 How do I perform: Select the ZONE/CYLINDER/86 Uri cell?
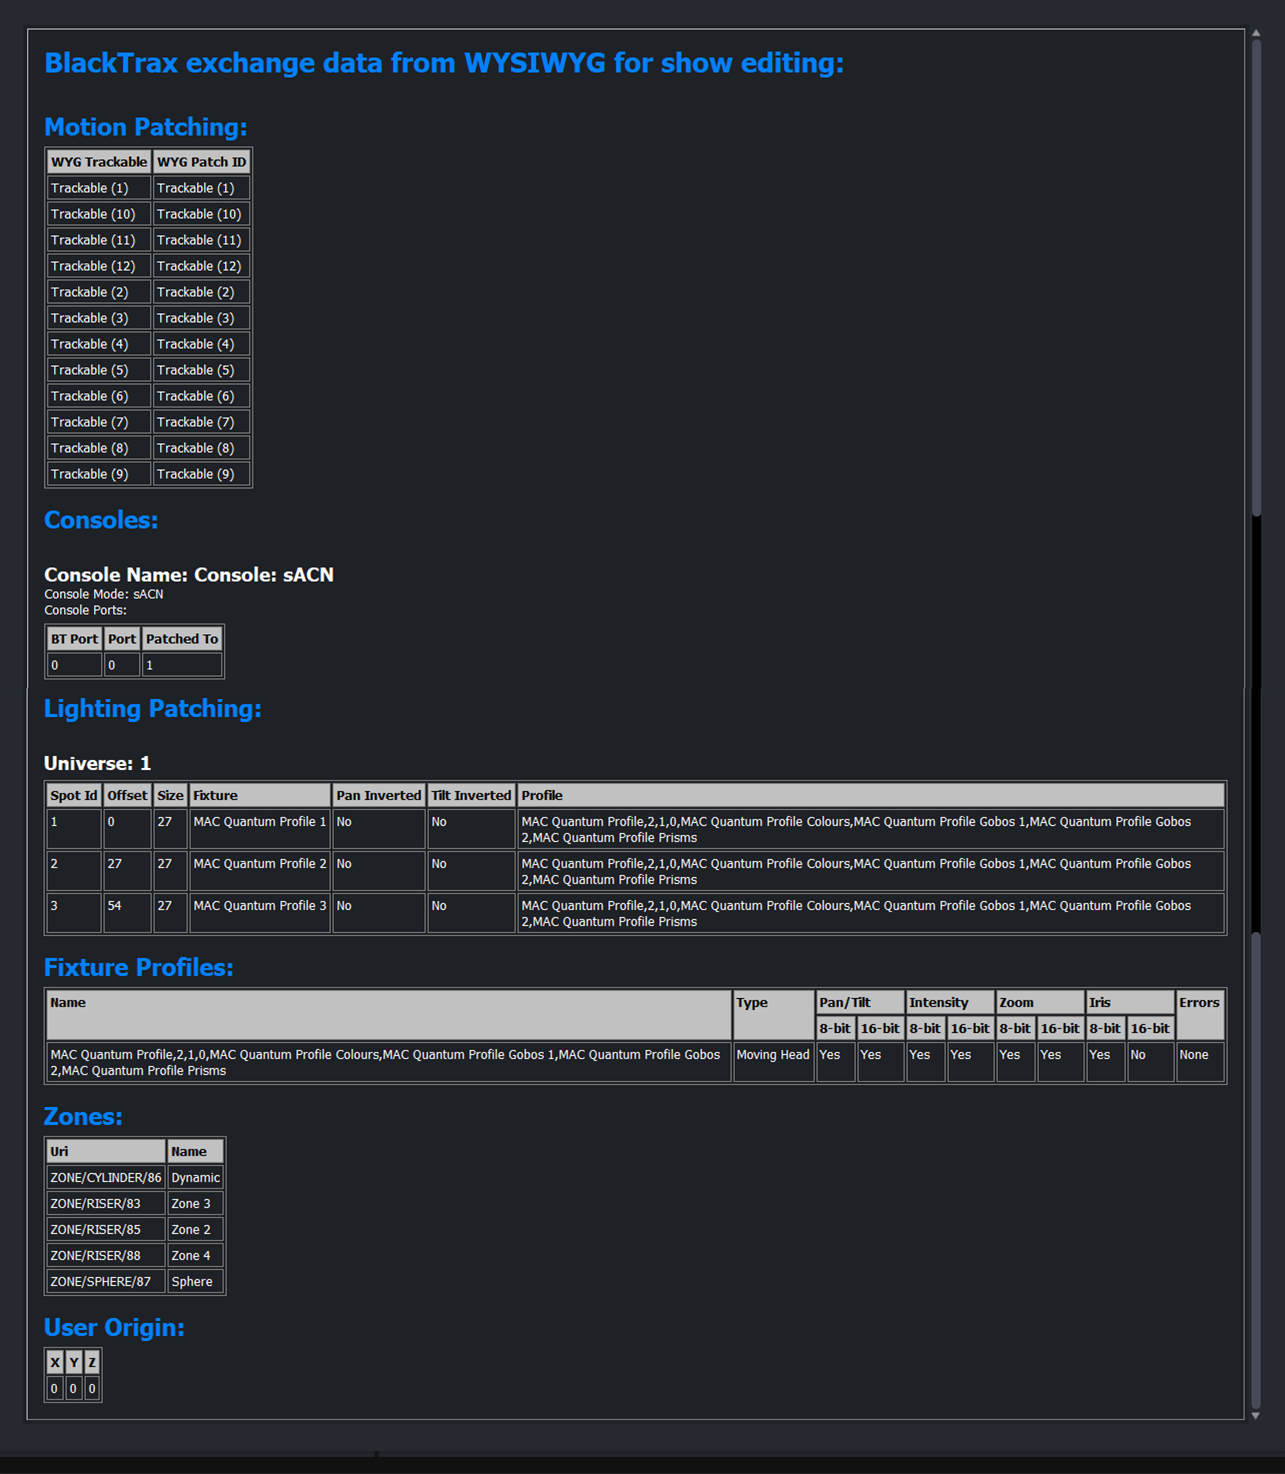click(x=105, y=1178)
